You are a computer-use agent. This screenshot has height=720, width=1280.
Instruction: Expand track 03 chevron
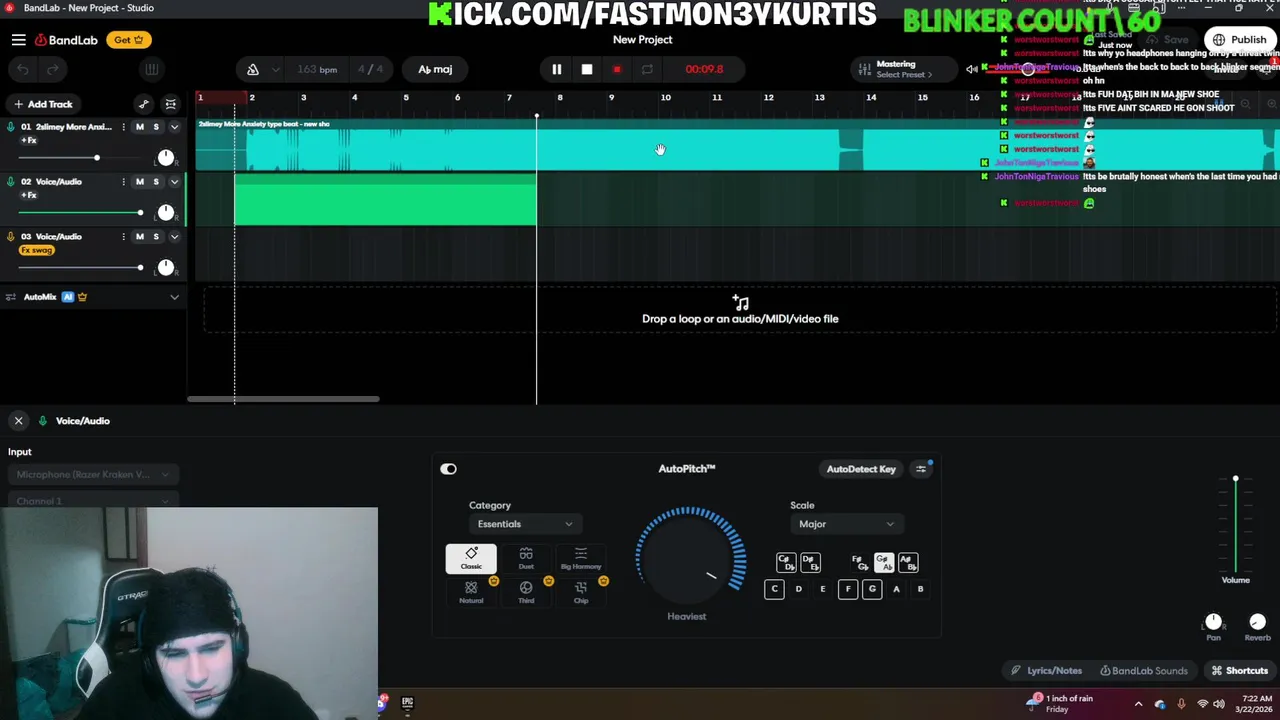click(174, 237)
